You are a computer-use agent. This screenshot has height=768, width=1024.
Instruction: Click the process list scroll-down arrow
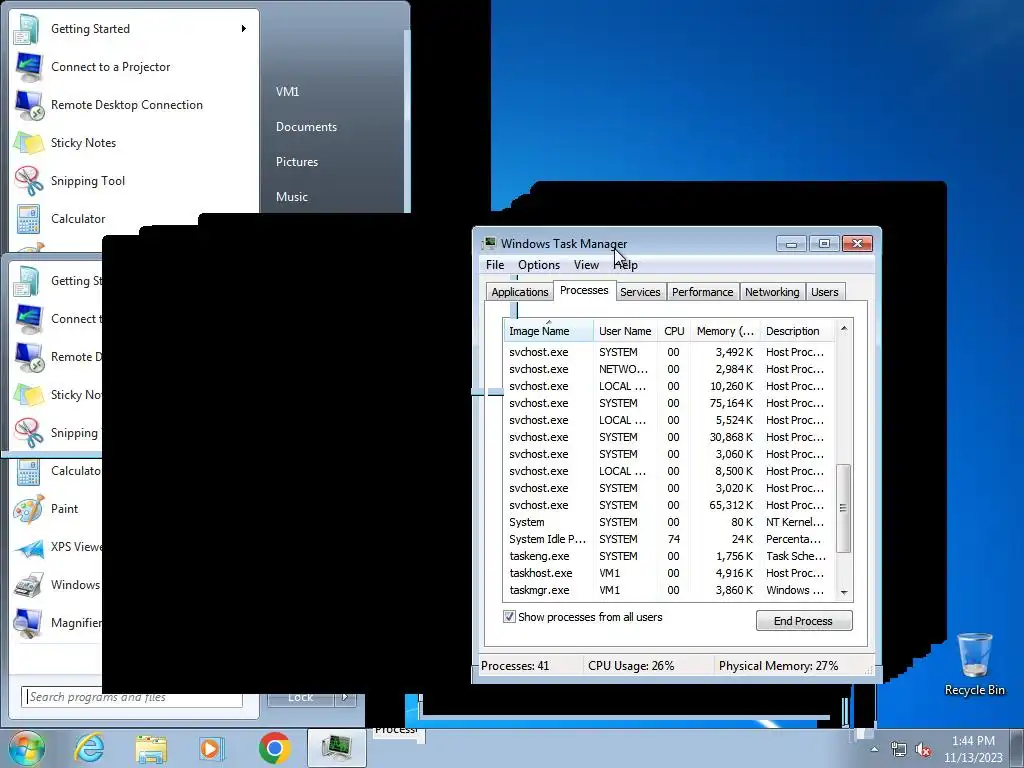[844, 592]
